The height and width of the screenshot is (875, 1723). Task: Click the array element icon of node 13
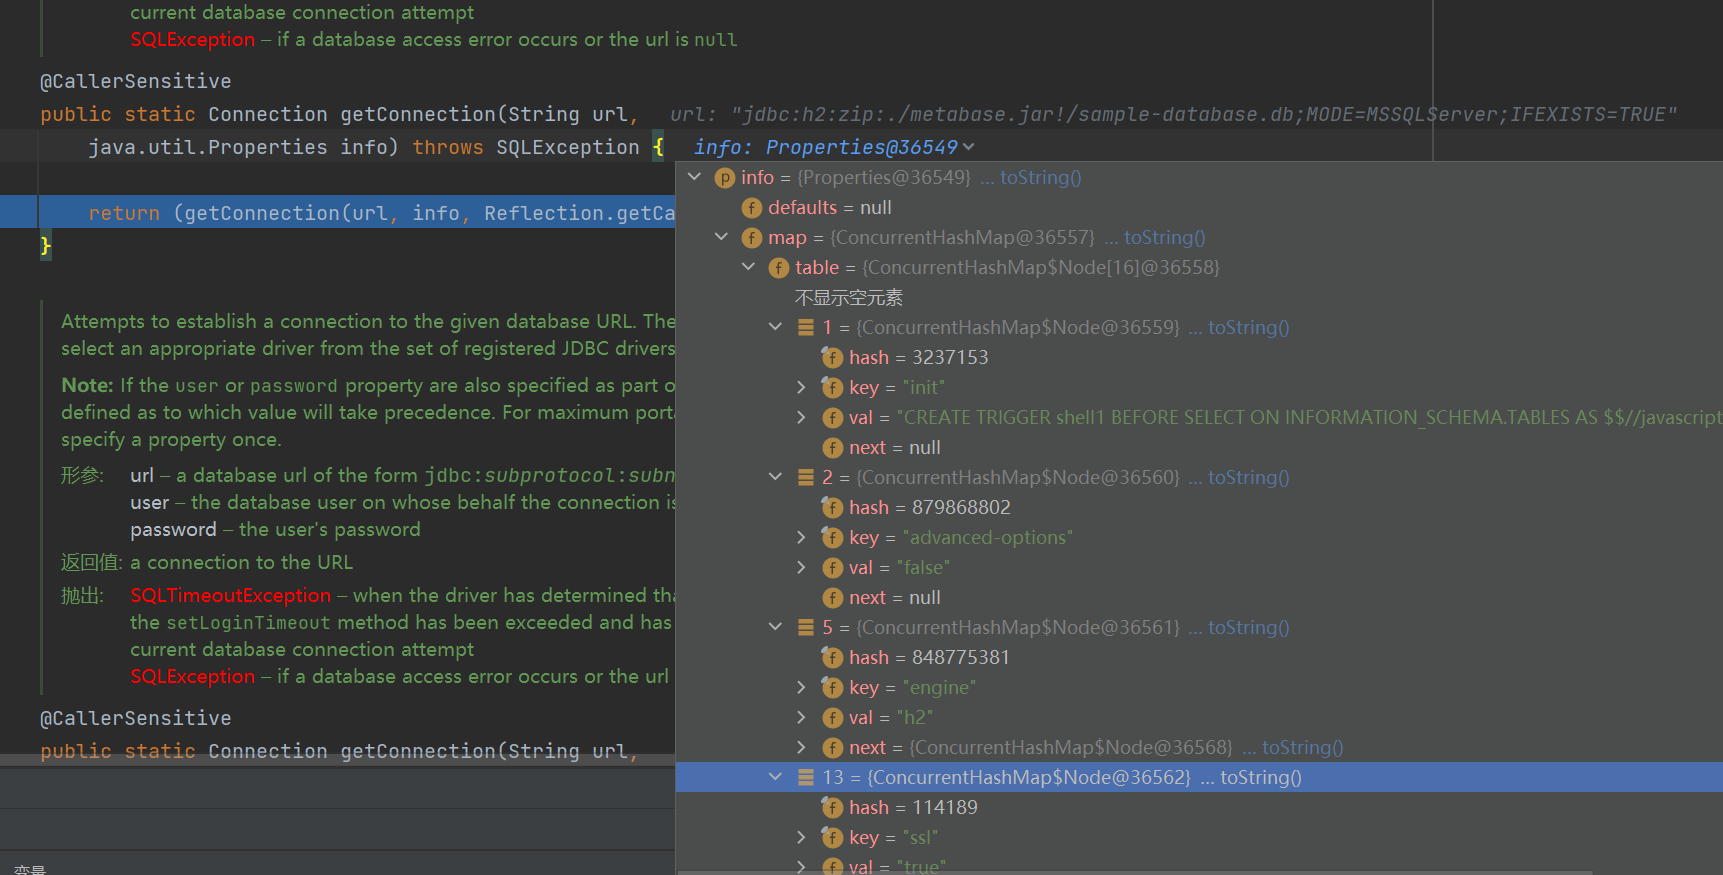[x=806, y=777]
